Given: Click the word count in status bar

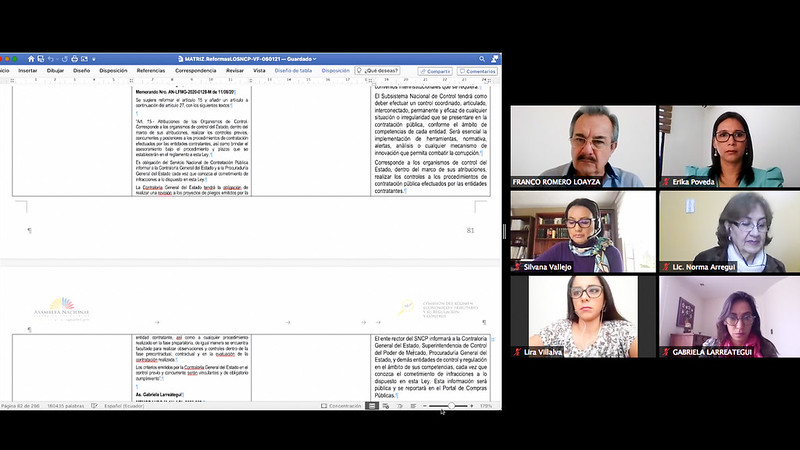Looking at the screenshot, I should click(x=65, y=406).
